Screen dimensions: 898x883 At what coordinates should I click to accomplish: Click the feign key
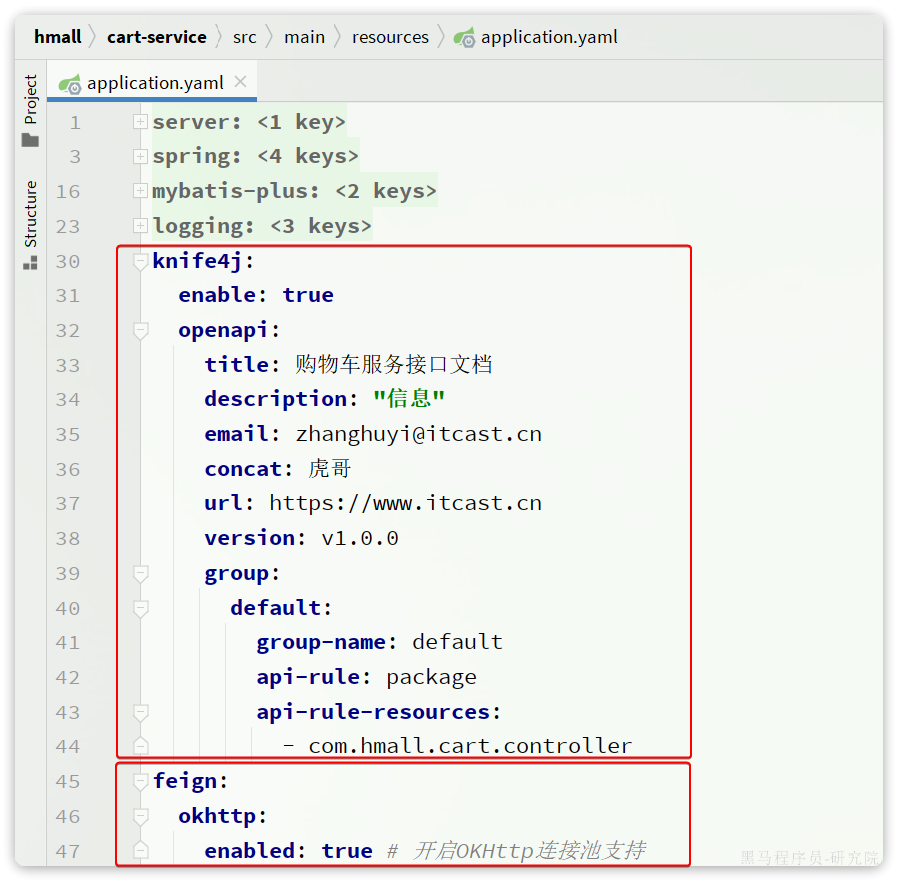pyautogui.click(x=184, y=782)
